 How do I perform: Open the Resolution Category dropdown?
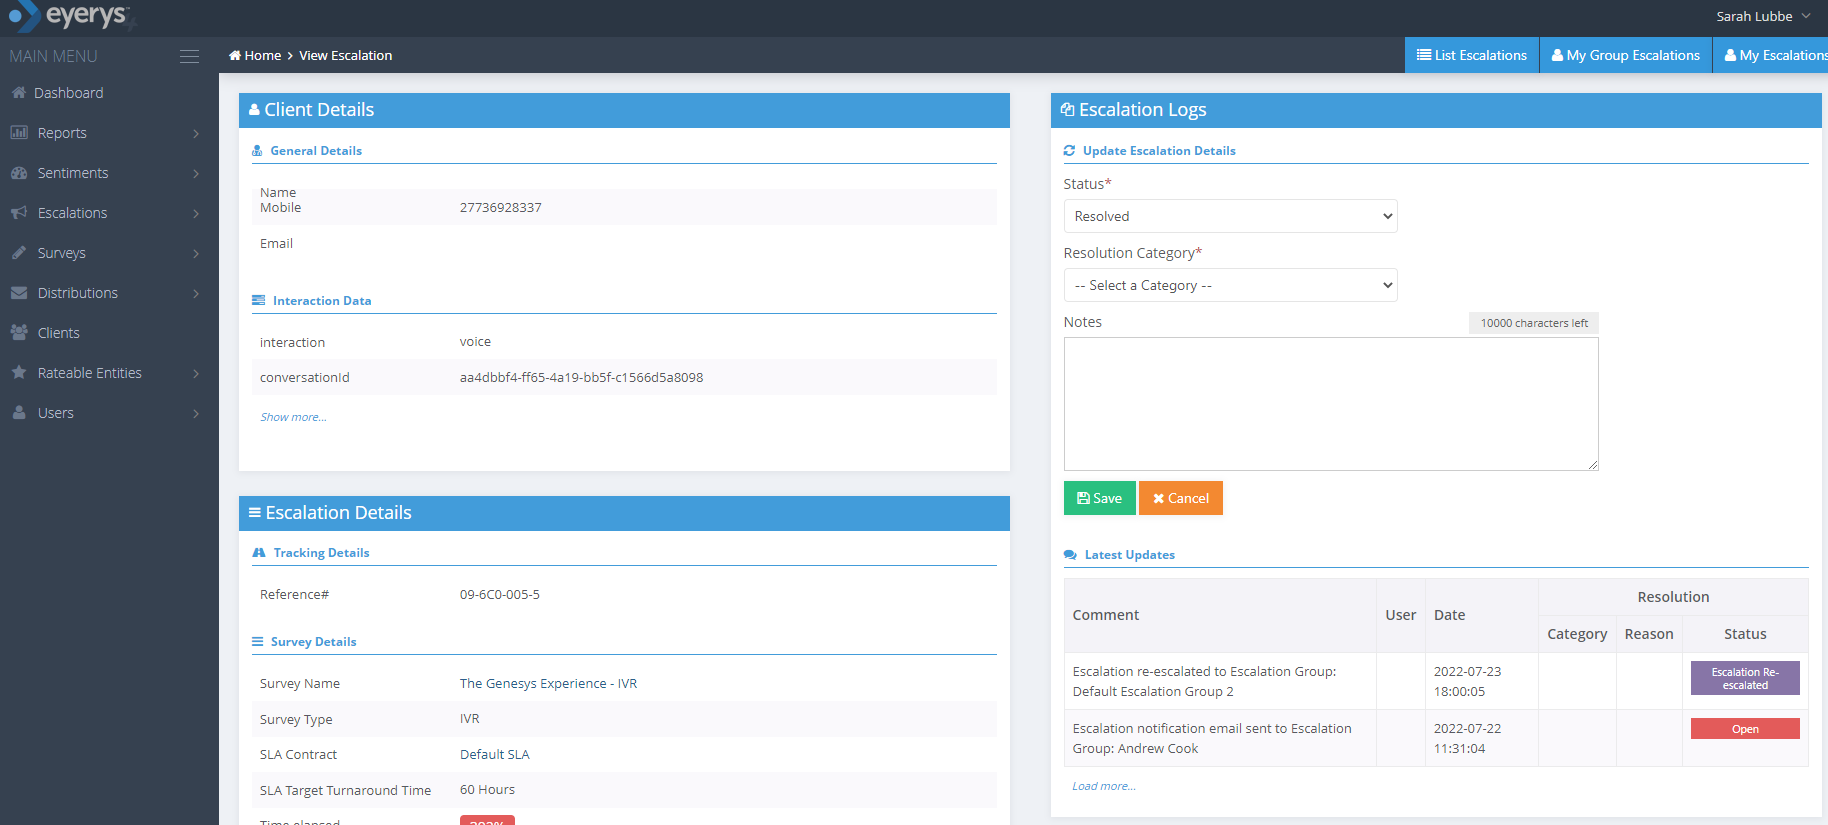pos(1230,285)
